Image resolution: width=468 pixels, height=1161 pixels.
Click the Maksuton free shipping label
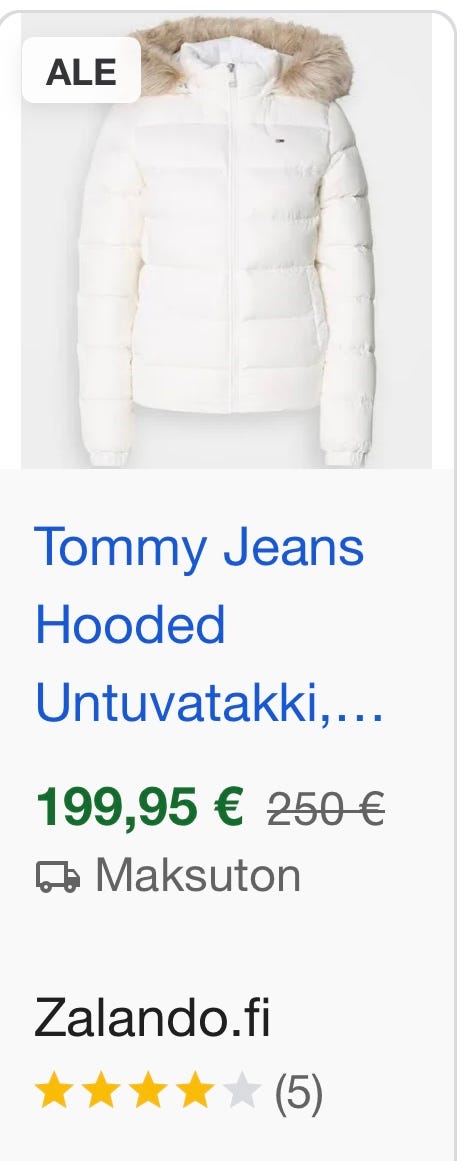pos(198,876)
